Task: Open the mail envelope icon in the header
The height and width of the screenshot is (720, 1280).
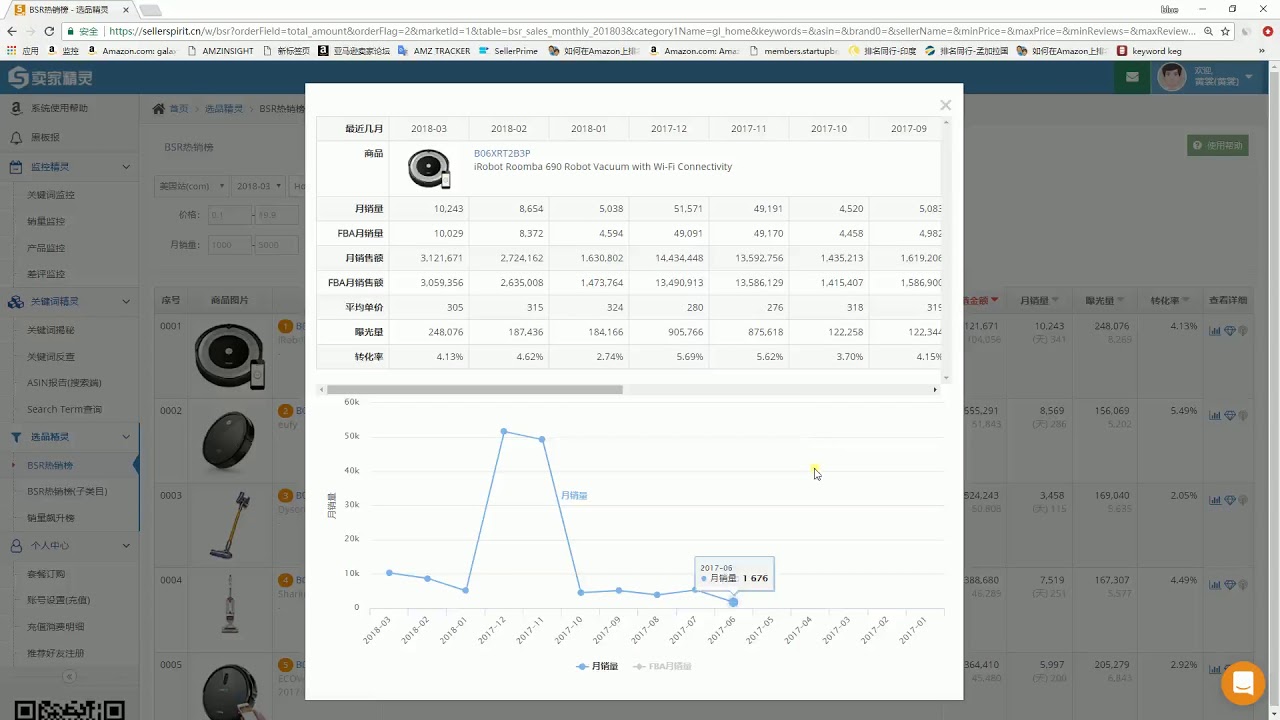Action: tap(1132, 77)
